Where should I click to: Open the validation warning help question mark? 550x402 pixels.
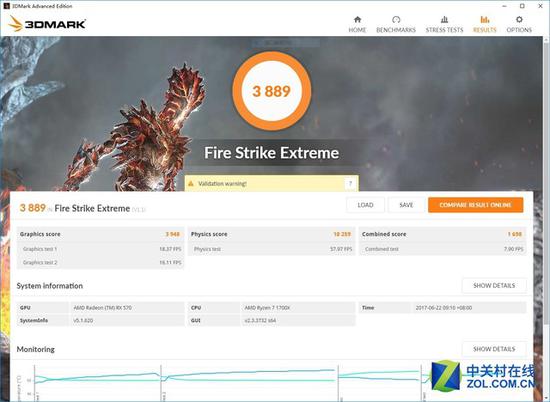(350, 183)
